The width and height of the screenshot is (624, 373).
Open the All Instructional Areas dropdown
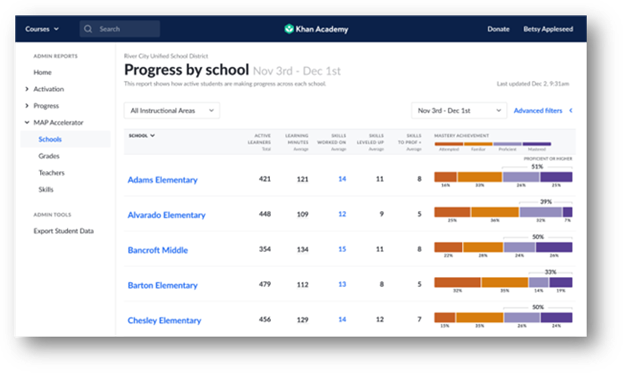pyautogui.click(x=172, y=110)
